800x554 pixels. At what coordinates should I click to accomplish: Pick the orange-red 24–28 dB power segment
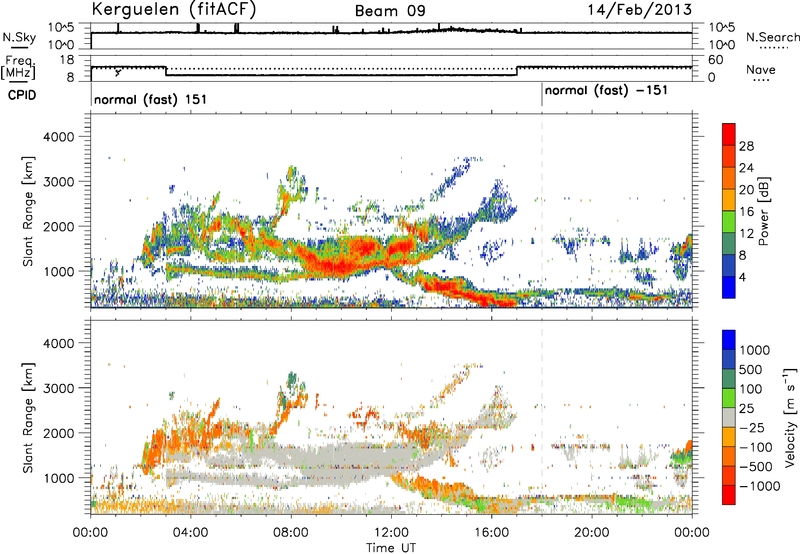click(x=729, y=156)
